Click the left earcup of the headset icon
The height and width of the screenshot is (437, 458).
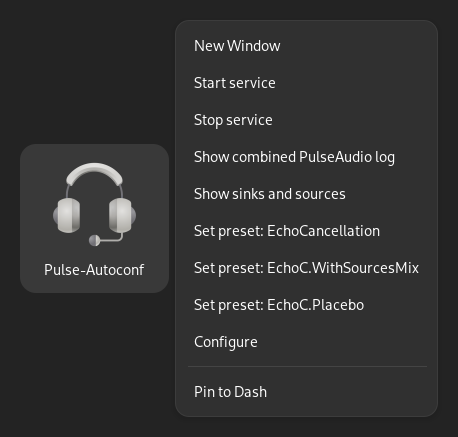(67, 215)
